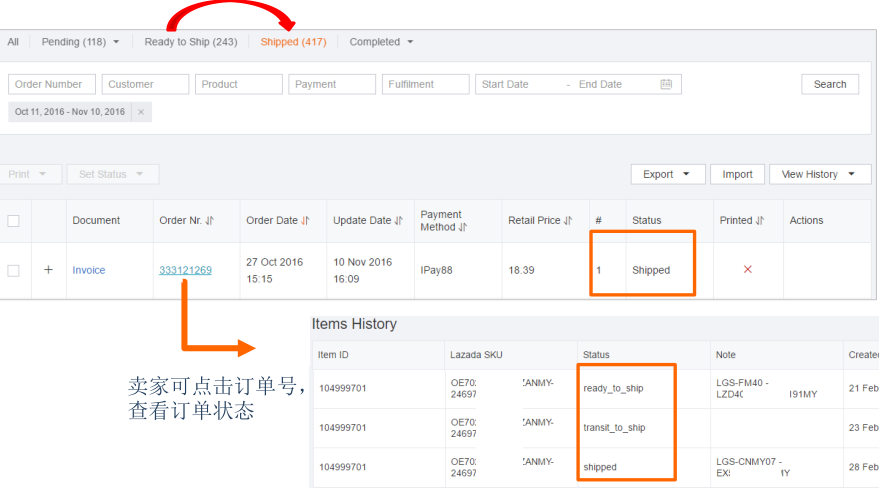The width and height of the screenshot is (879, 488).
Task: Sort by Payment Method column icon
Action: (x=463, y=227)
